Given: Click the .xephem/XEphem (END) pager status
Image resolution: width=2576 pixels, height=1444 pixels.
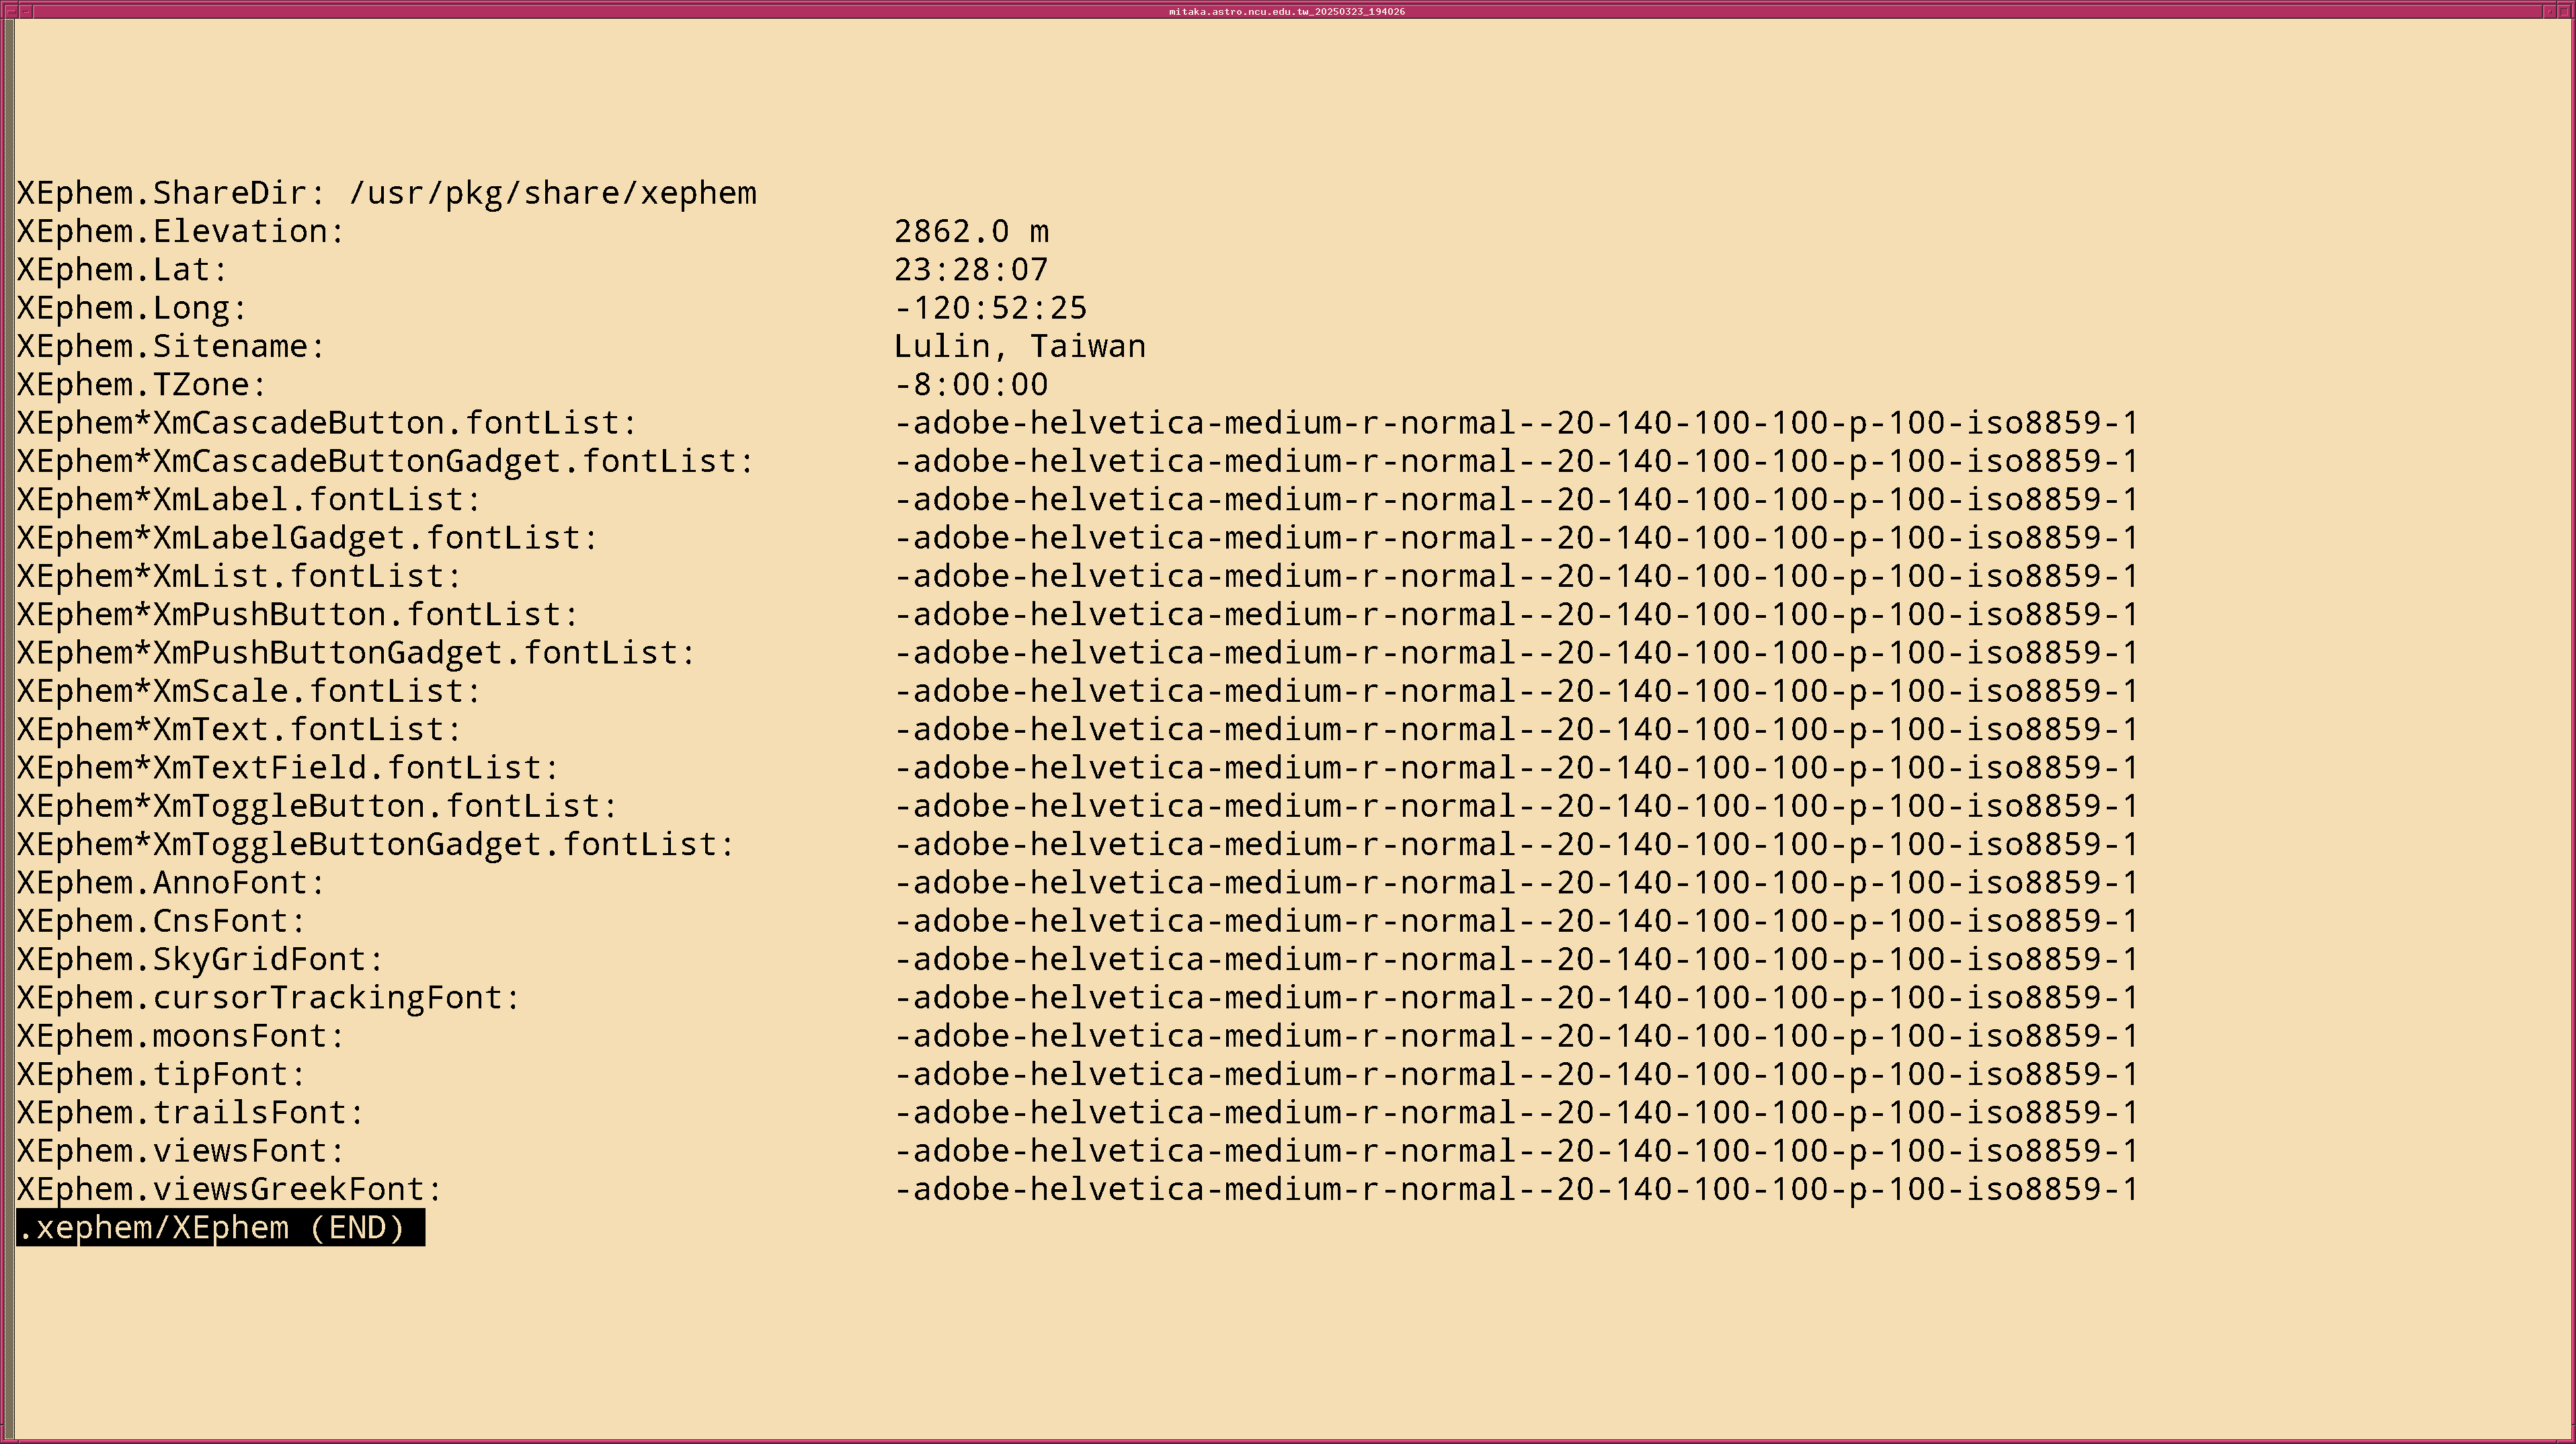Looking at the screenshot, I should (x=220, y=1228).
